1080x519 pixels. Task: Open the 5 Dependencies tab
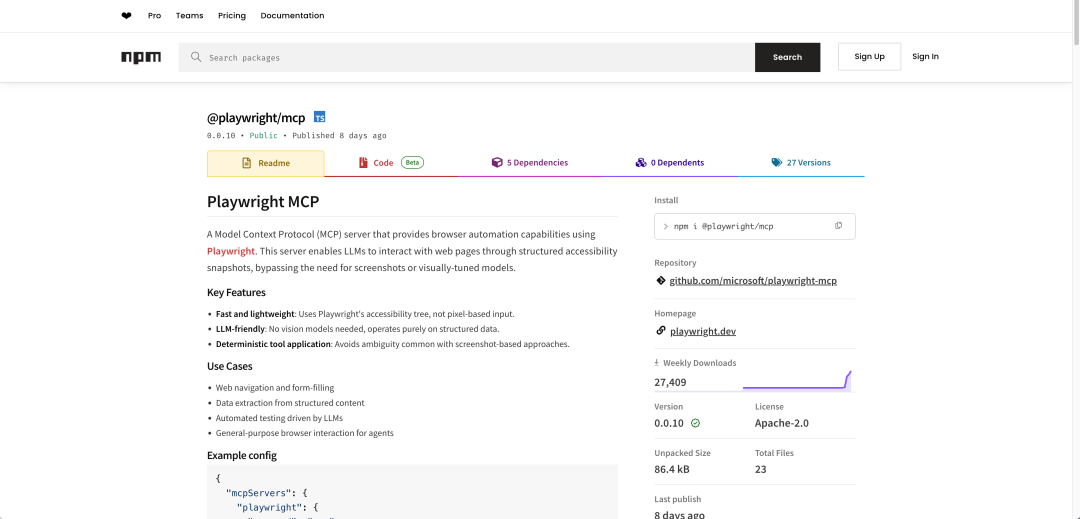[529, 163]
